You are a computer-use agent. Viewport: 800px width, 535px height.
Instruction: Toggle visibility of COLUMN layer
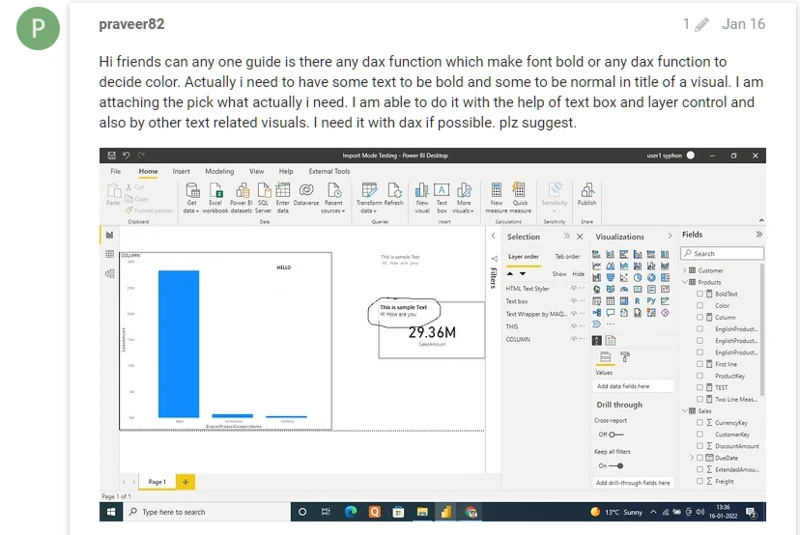573,339
